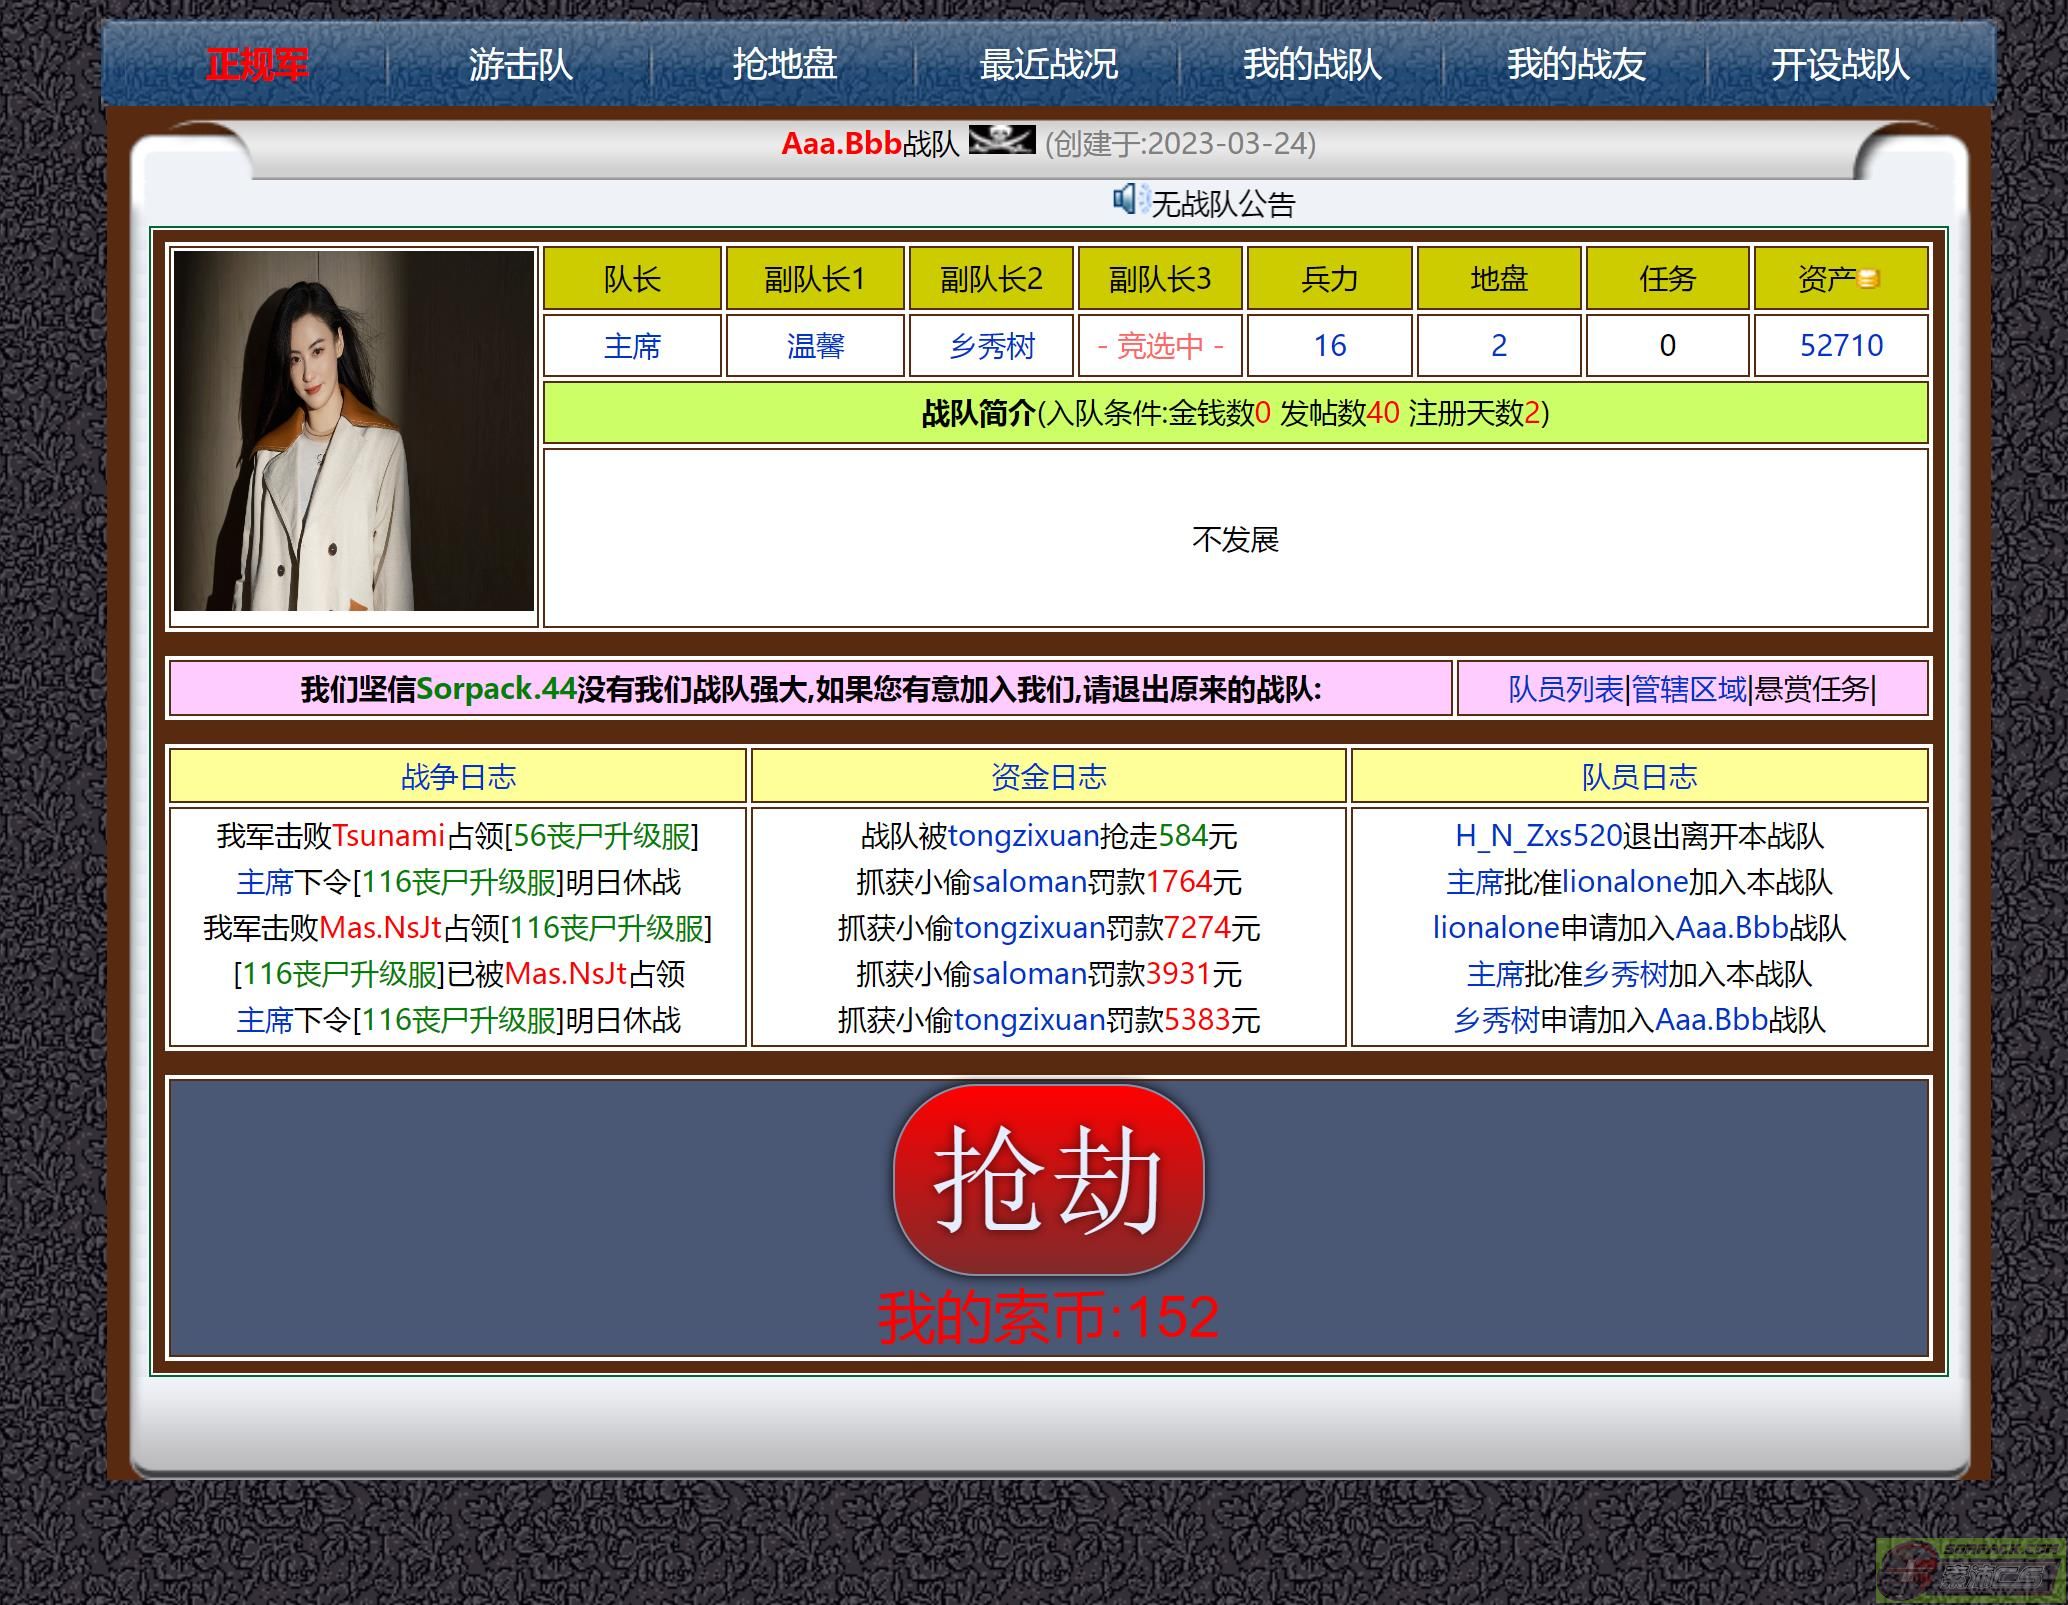The width and height of the screenshot is (2068, 1605).
Task: Click the team avatar portrait image
Action: (x=354, y=431)
